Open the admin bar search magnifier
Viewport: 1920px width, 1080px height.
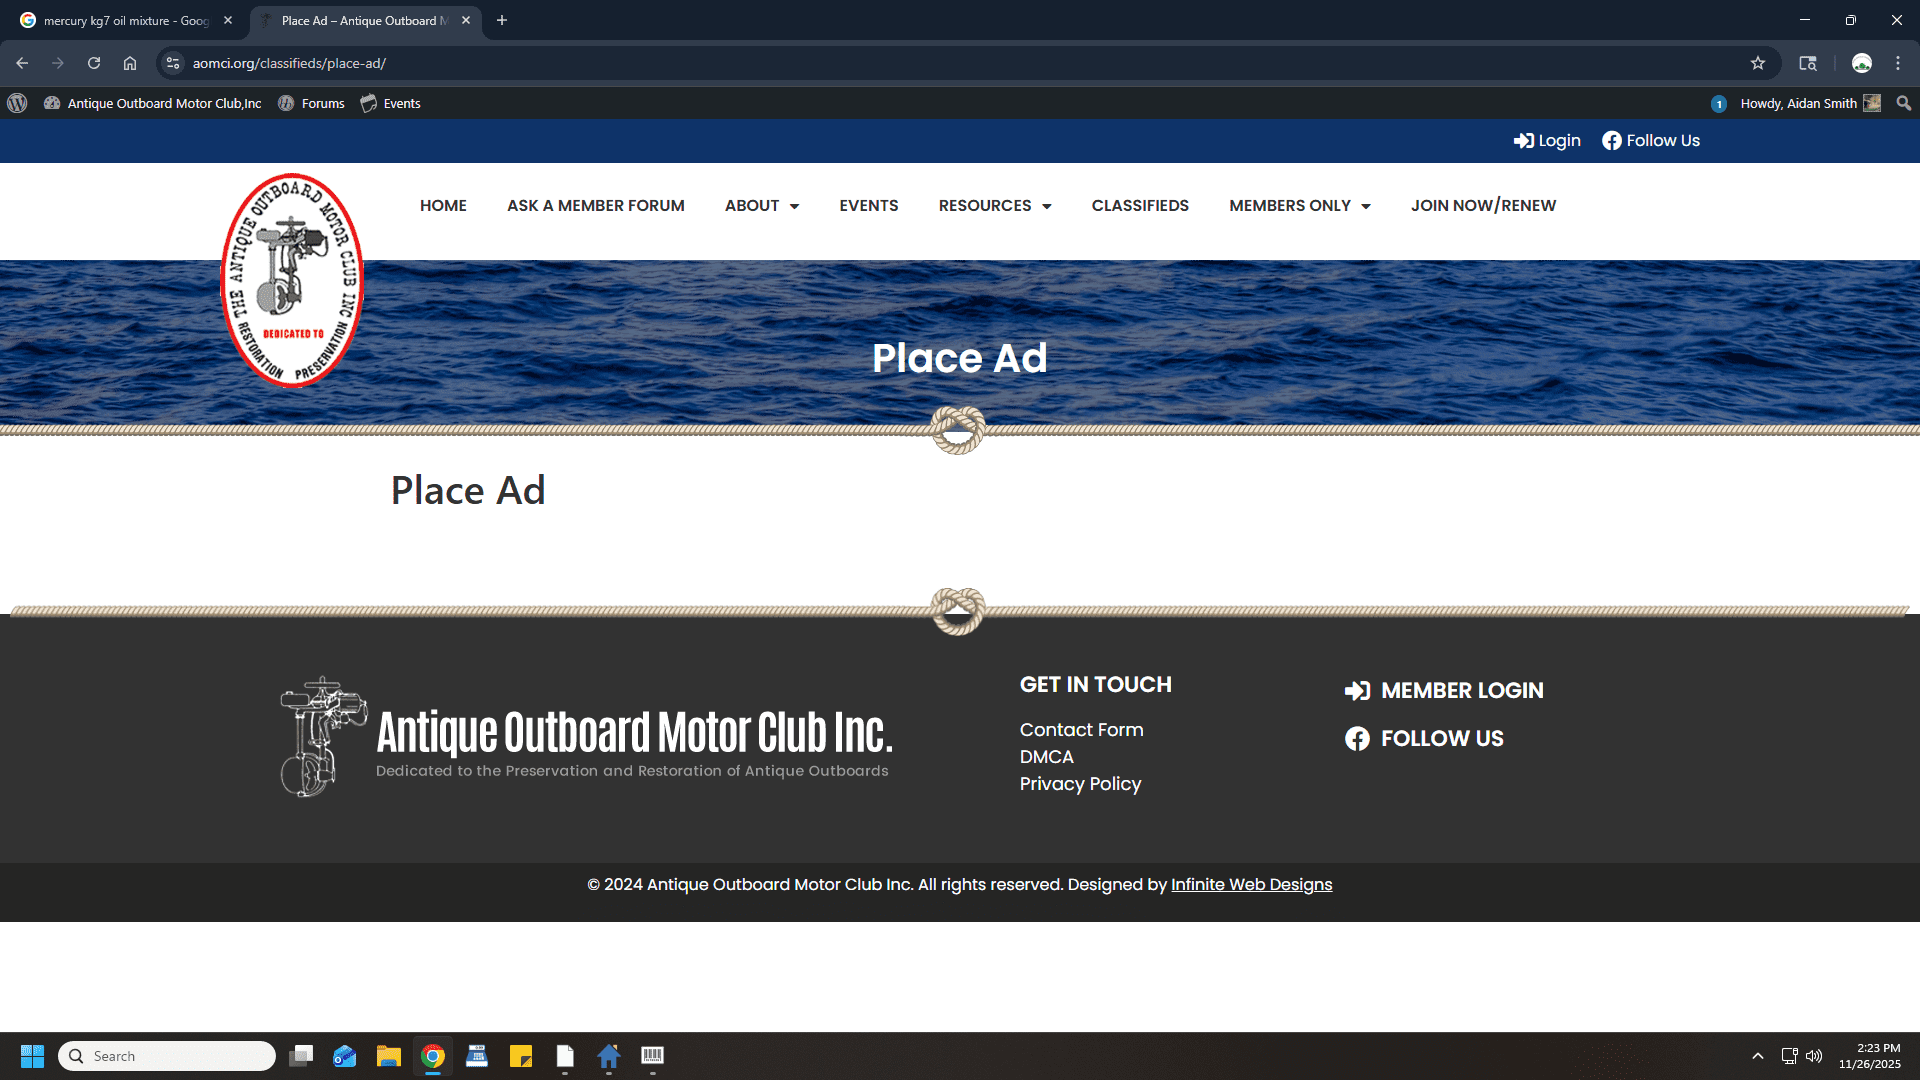1903,103
